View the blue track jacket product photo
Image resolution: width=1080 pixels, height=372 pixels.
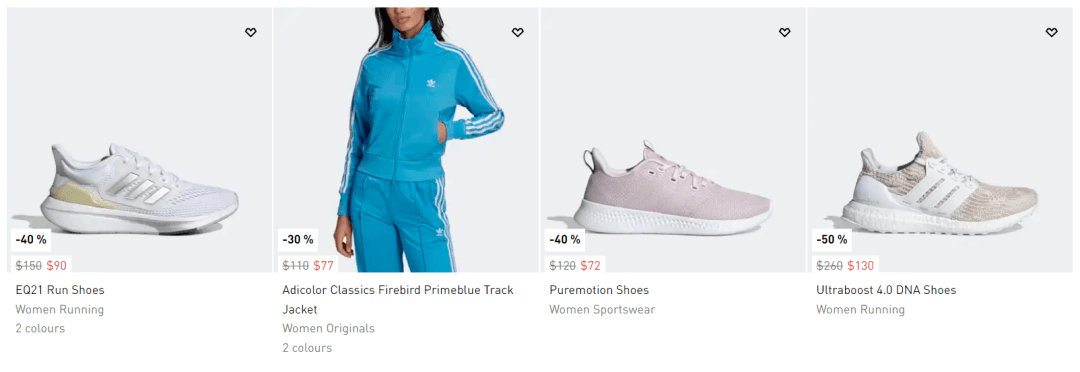406,140
